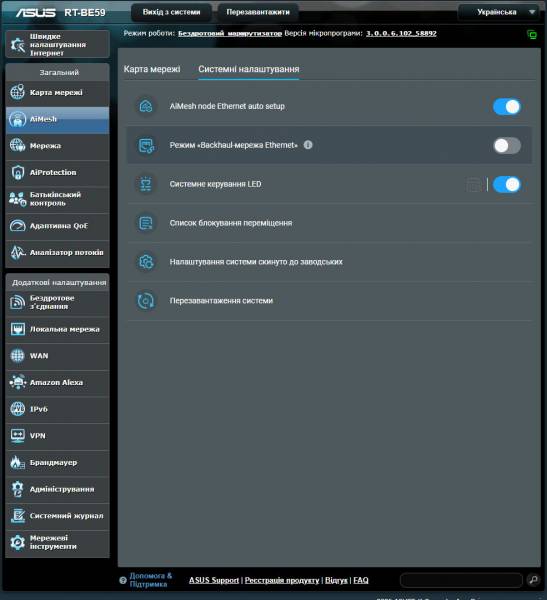The image size is (547, 600).
Task: Open the Українська language dropdown
Action: [499, 12]
